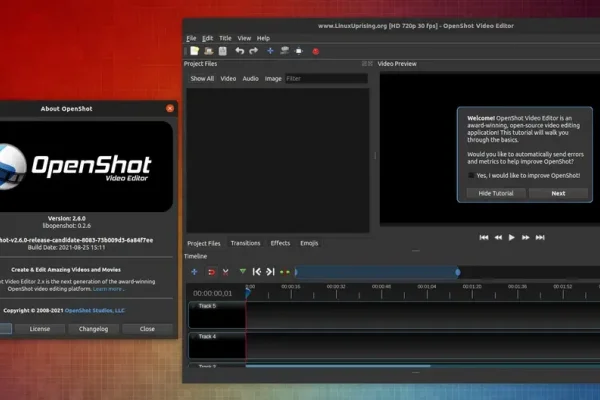Image resolution: width=600 pixels, height=400 pixels.
Task: Click the 'Build Date: 2021-08-25 15:11' text
Action: 67,248
